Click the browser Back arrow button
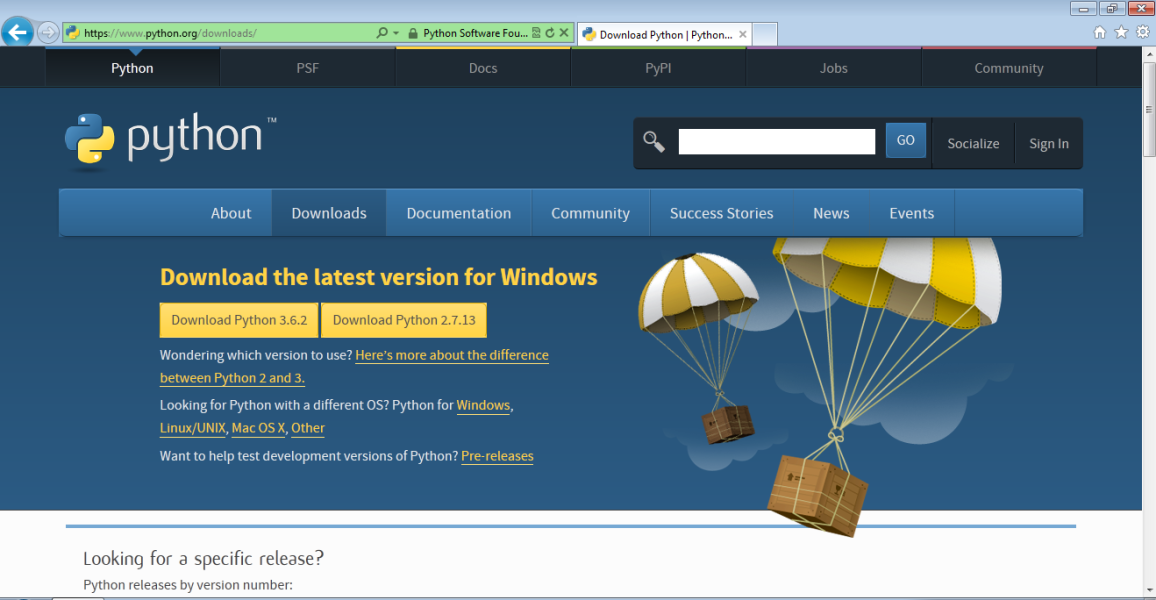 click(x=18, y=32)
